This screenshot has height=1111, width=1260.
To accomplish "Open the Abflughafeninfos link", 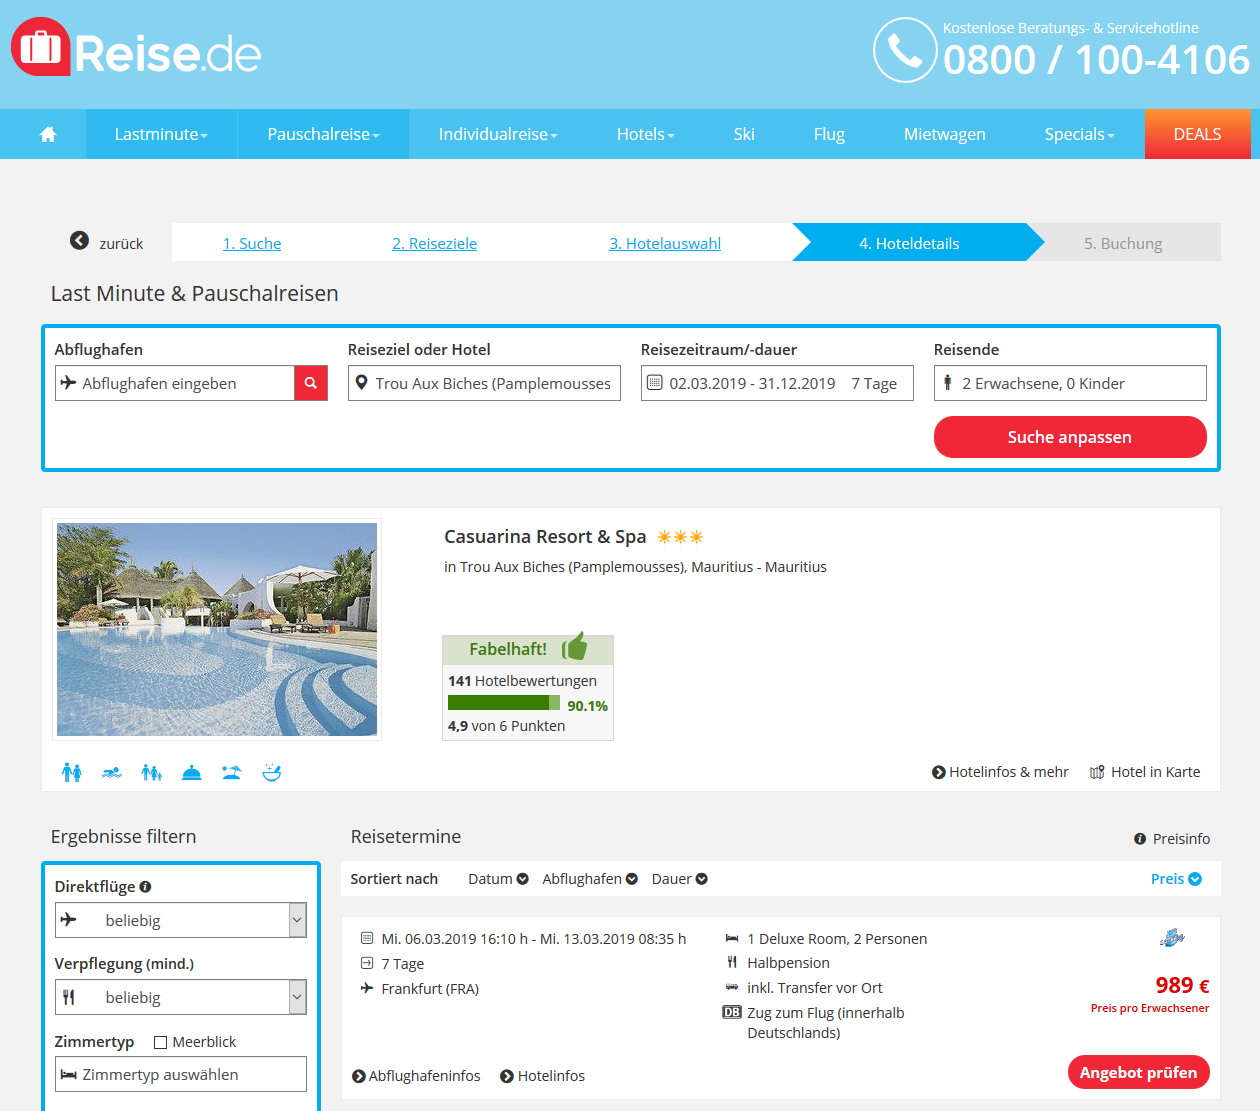I will tap(416, 1076).
